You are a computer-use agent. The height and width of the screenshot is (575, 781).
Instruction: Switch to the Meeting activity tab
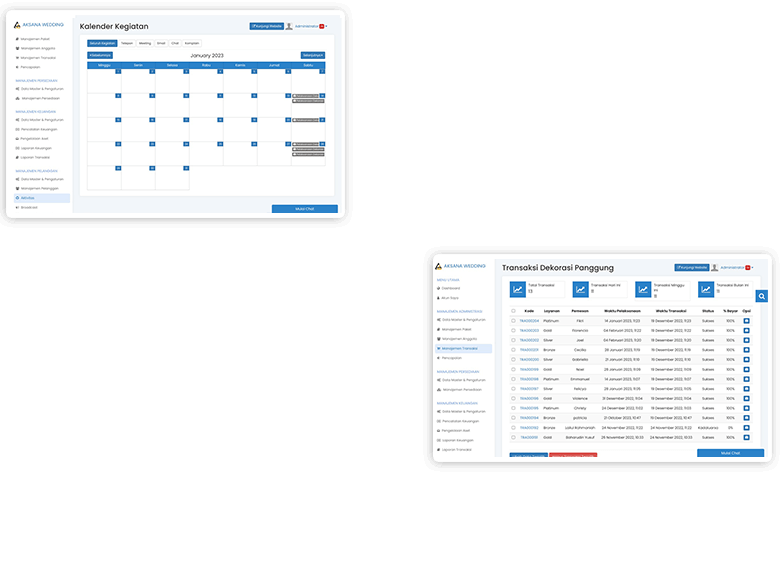click(x=145, y=44)
